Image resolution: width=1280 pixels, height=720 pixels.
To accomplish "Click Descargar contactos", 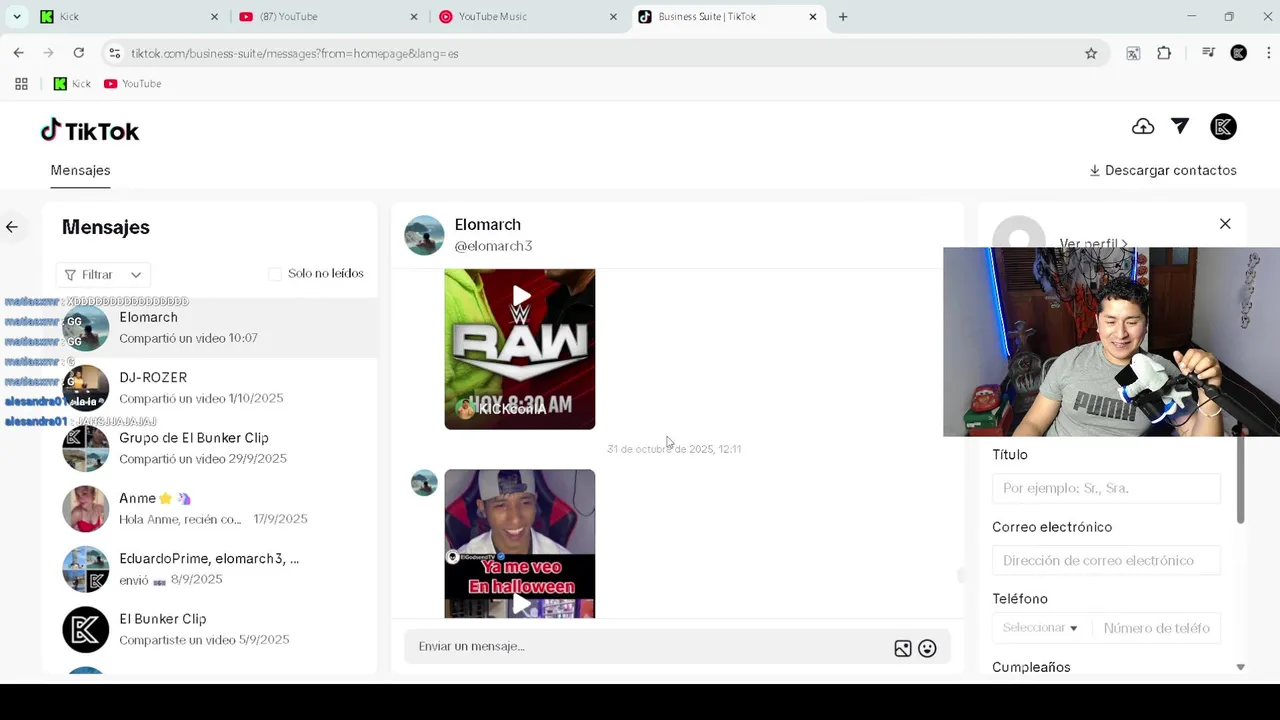I will [1163, 171].
